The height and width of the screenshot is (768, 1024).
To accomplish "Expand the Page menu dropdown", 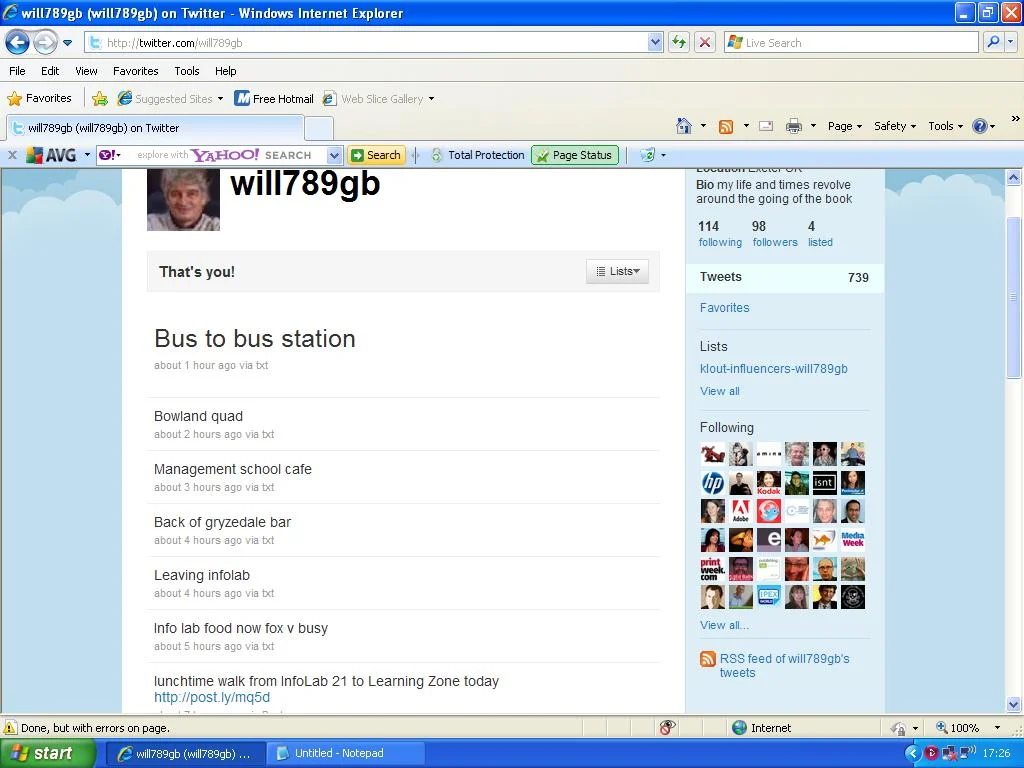I will click(x=845, y=126).
